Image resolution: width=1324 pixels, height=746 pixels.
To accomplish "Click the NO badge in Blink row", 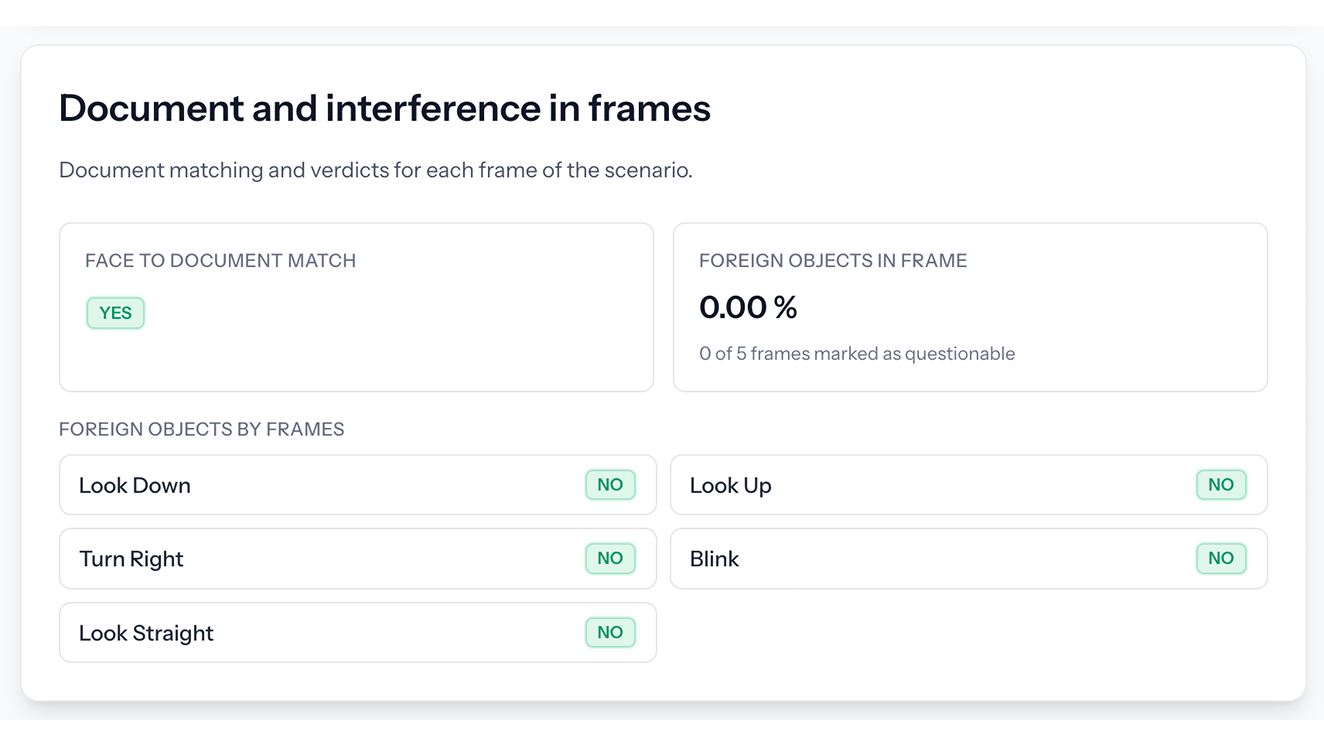I will click(1221, 559).
